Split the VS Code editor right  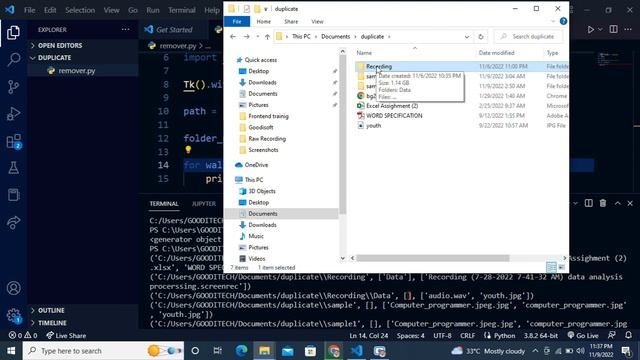(x=613, y=29)
